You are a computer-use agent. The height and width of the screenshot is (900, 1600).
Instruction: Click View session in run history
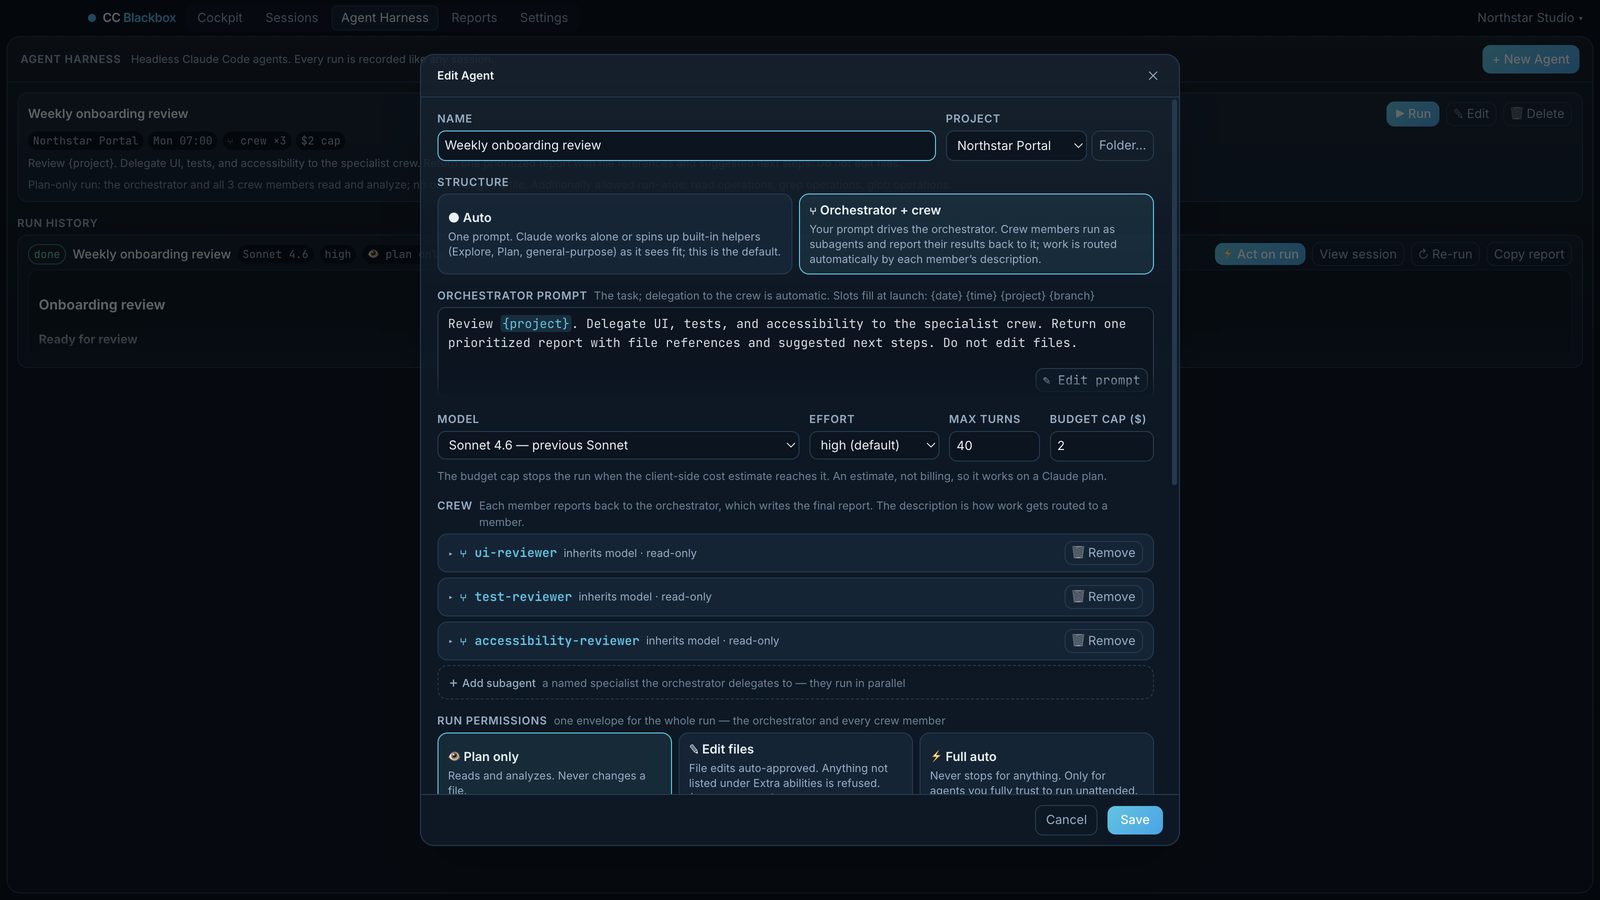tap(1358, 254)
